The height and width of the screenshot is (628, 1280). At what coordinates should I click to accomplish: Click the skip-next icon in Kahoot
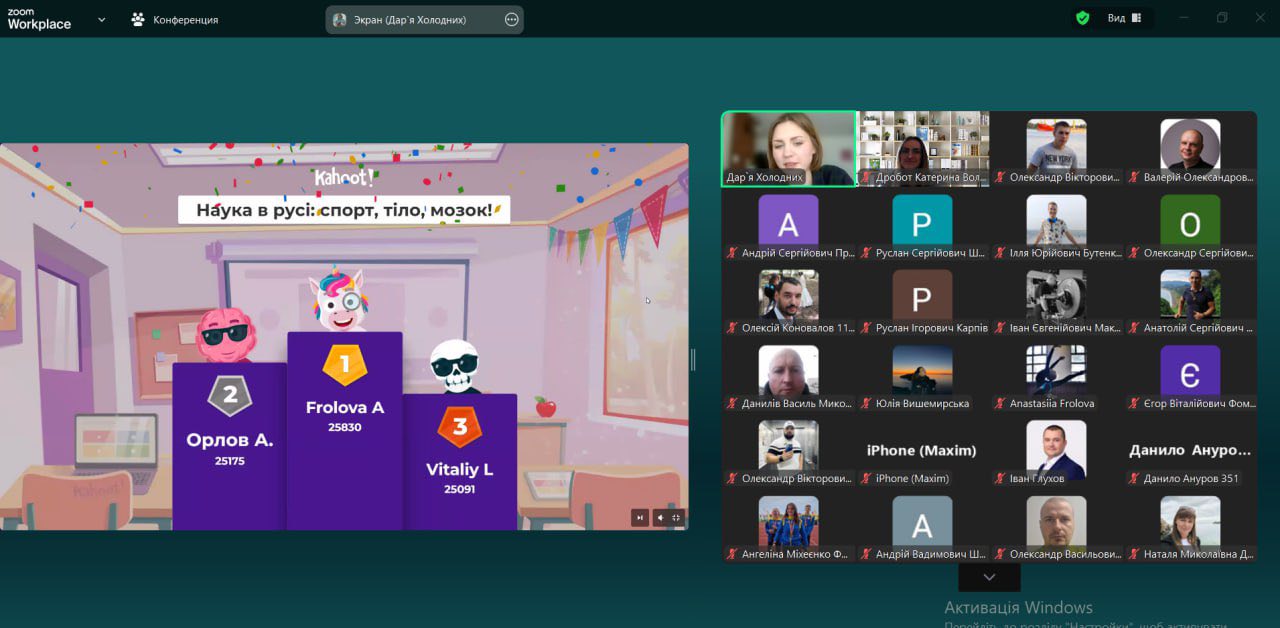[640, 517]
